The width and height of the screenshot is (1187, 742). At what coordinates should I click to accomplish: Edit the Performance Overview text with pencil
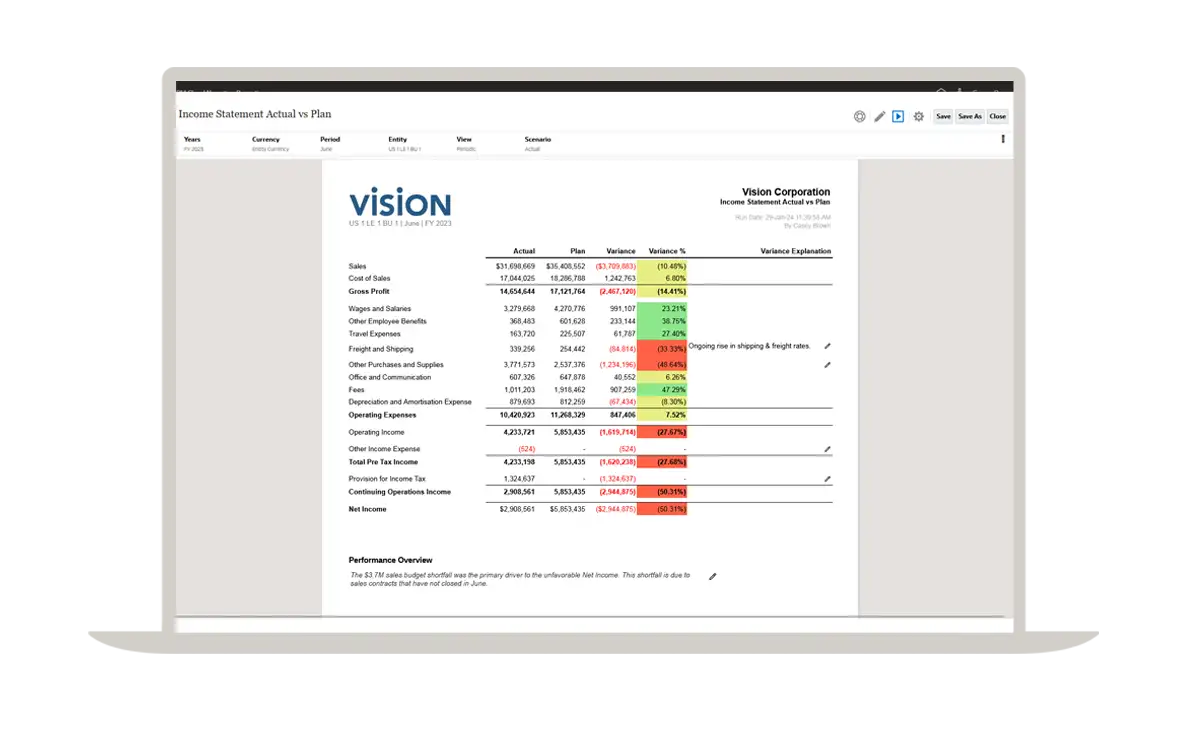713,577
